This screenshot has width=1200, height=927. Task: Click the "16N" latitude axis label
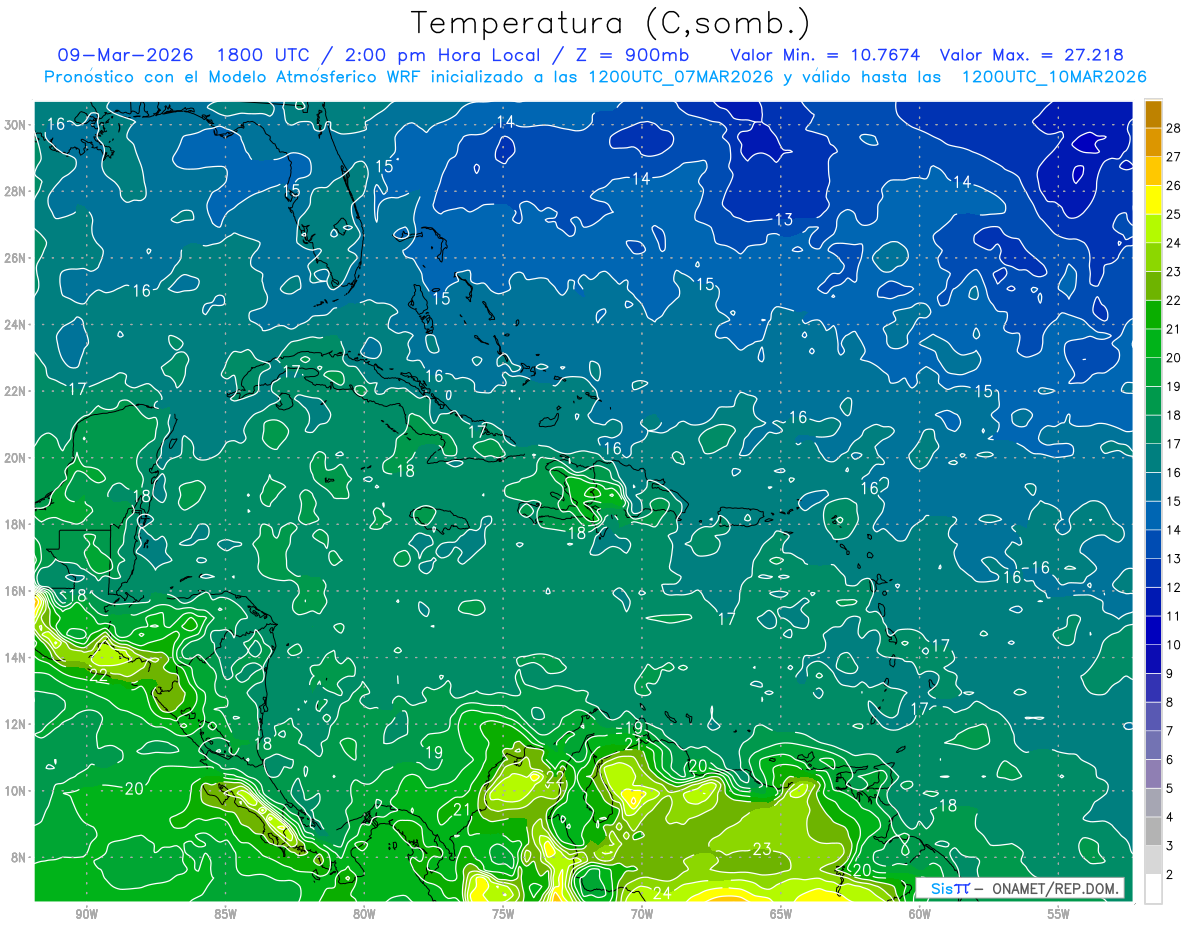15,591
